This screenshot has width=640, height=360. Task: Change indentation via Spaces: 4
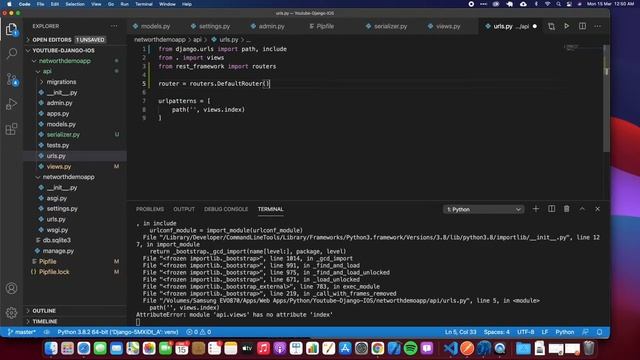coord(496,332)
